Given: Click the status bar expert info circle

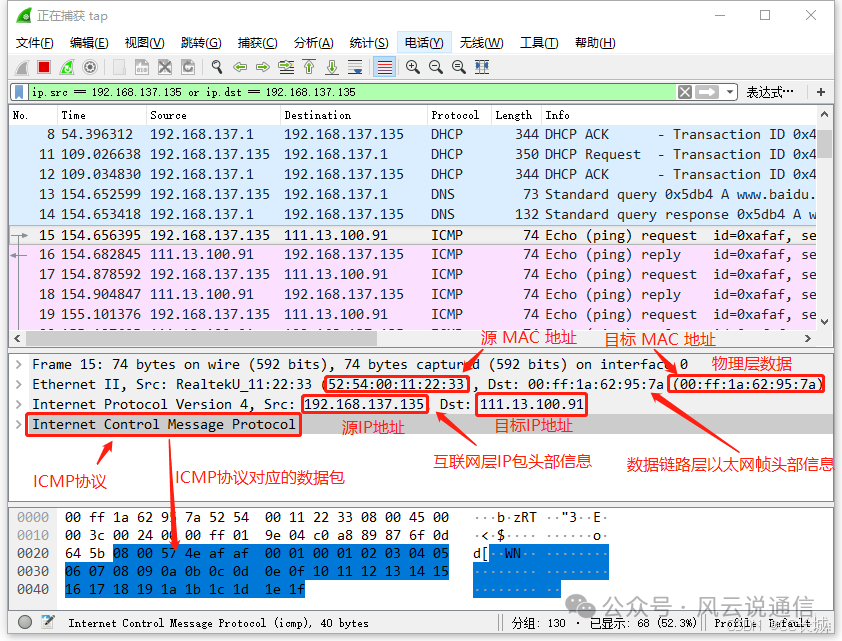Looking at the screenshot, I should tap(25, 622).
